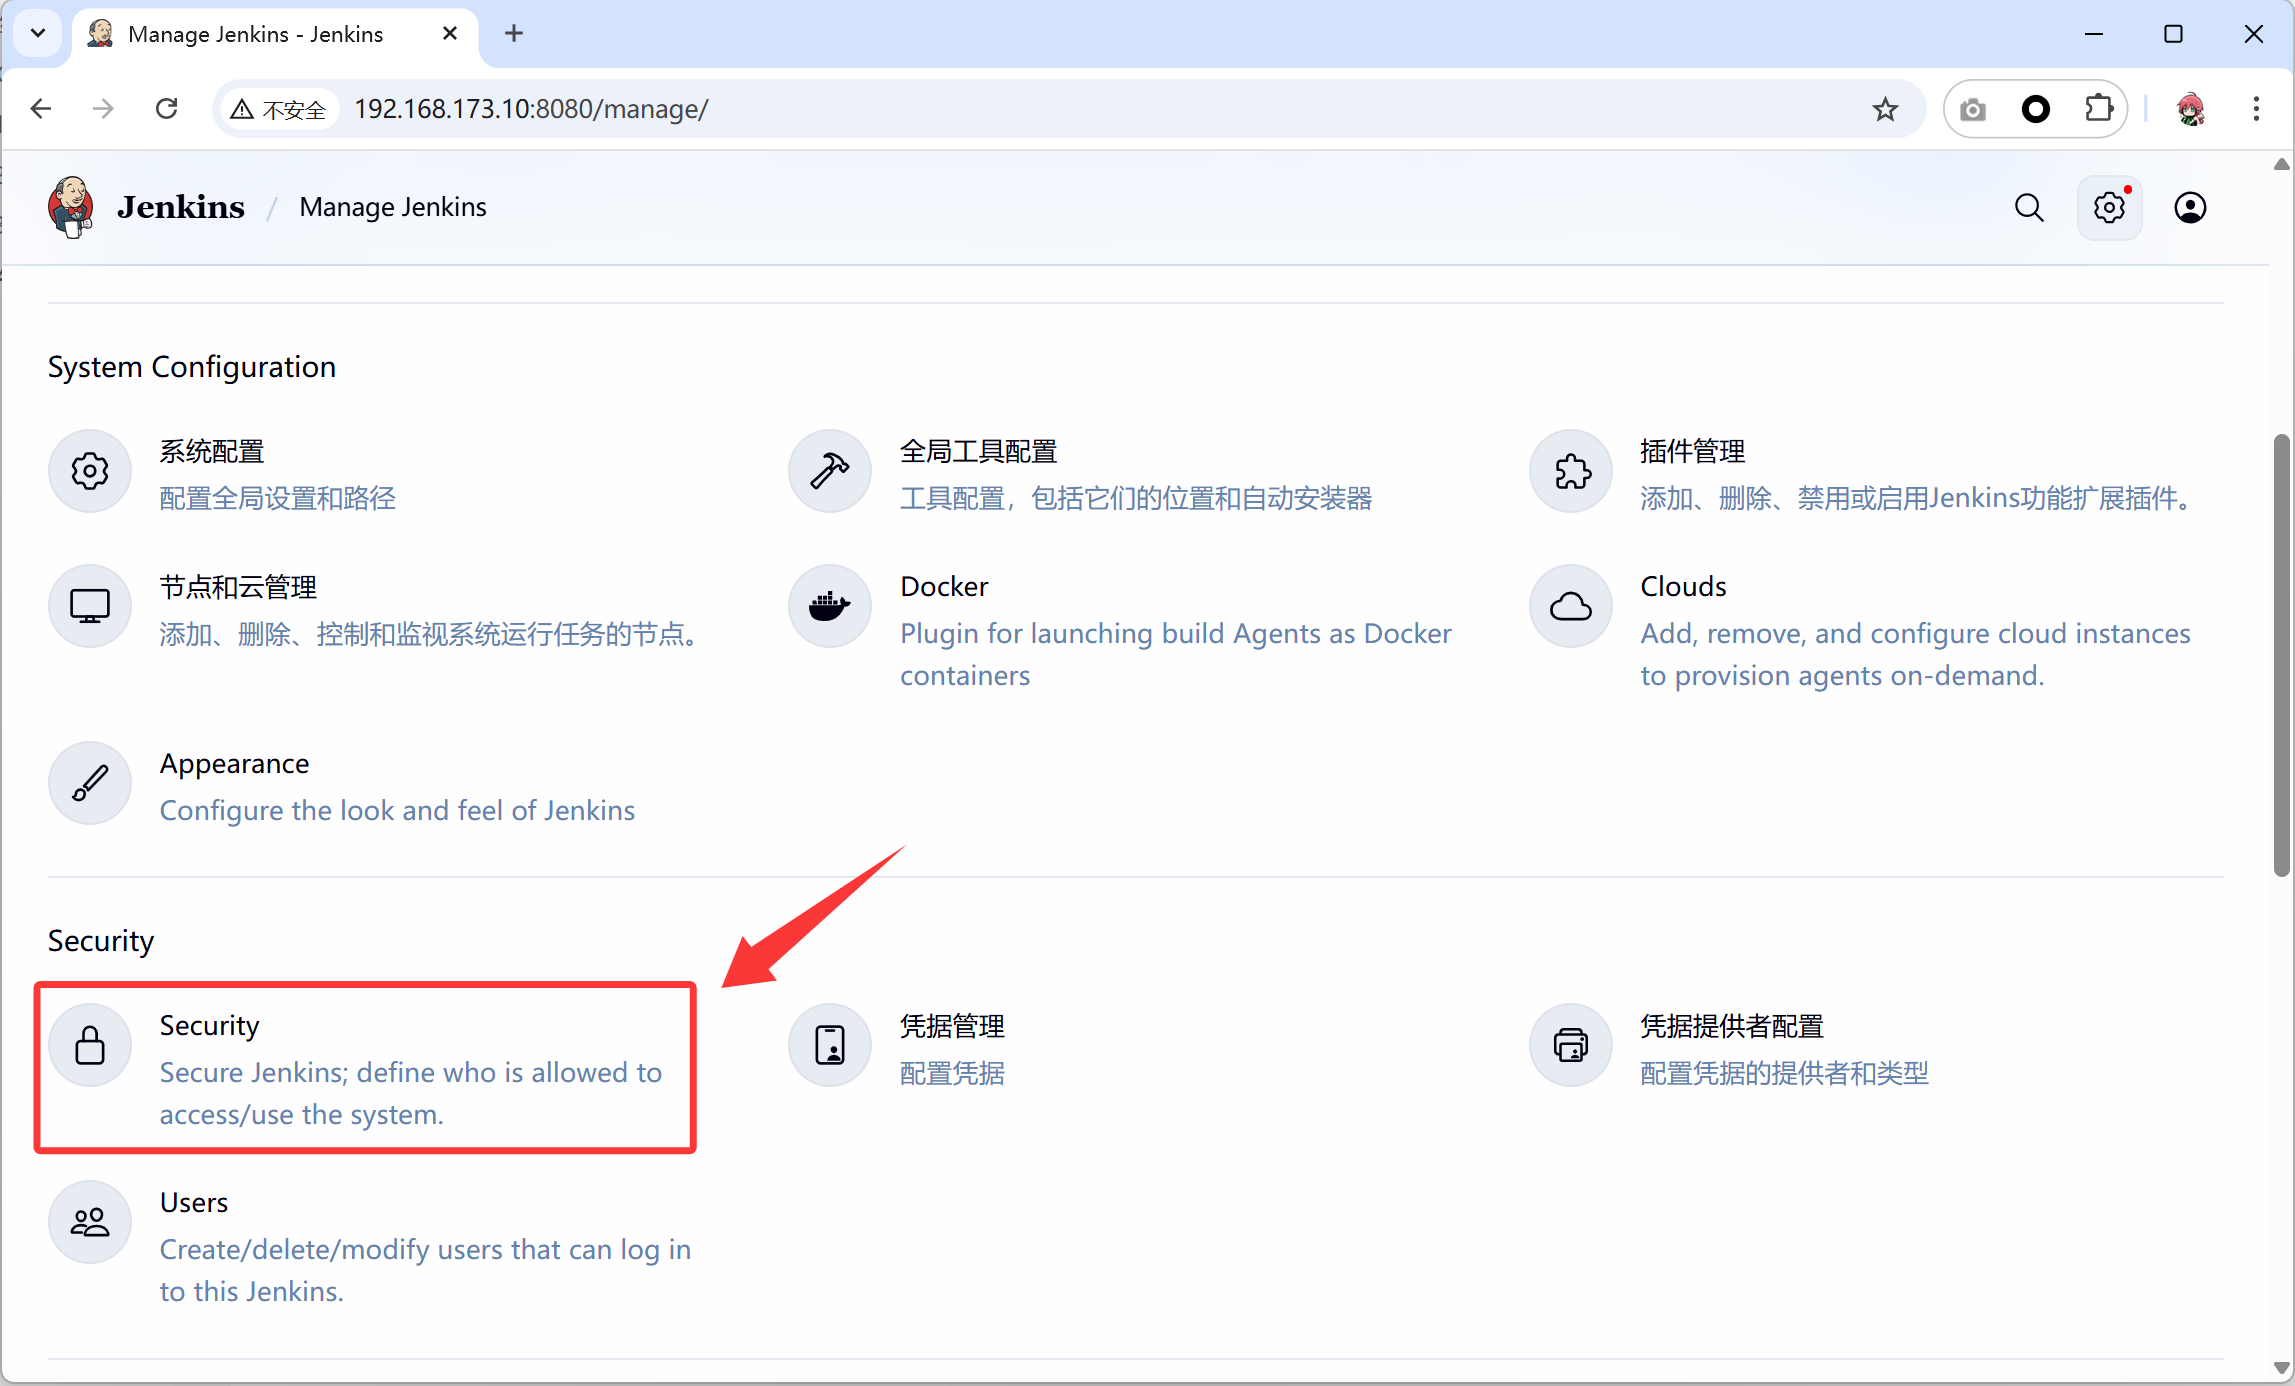Click the Users people icon

(90, 1222)
